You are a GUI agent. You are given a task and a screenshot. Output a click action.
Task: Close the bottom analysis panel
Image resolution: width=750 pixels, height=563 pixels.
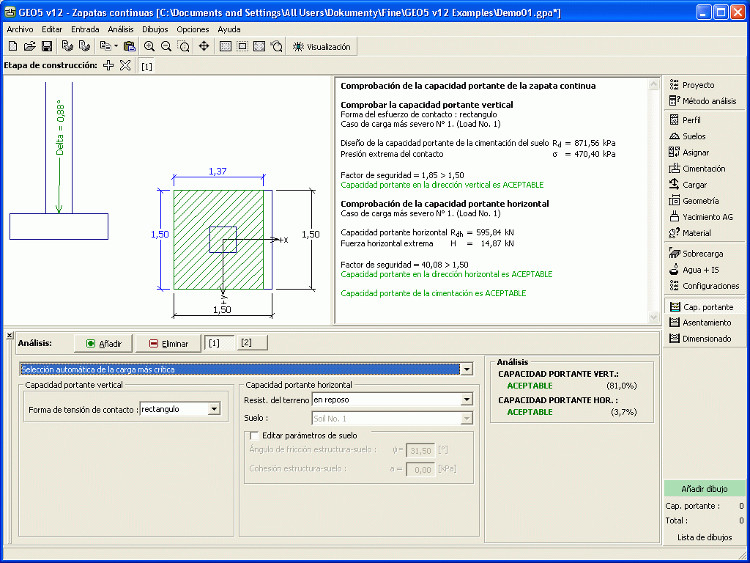pyautogui.click(x=10, y=336)
